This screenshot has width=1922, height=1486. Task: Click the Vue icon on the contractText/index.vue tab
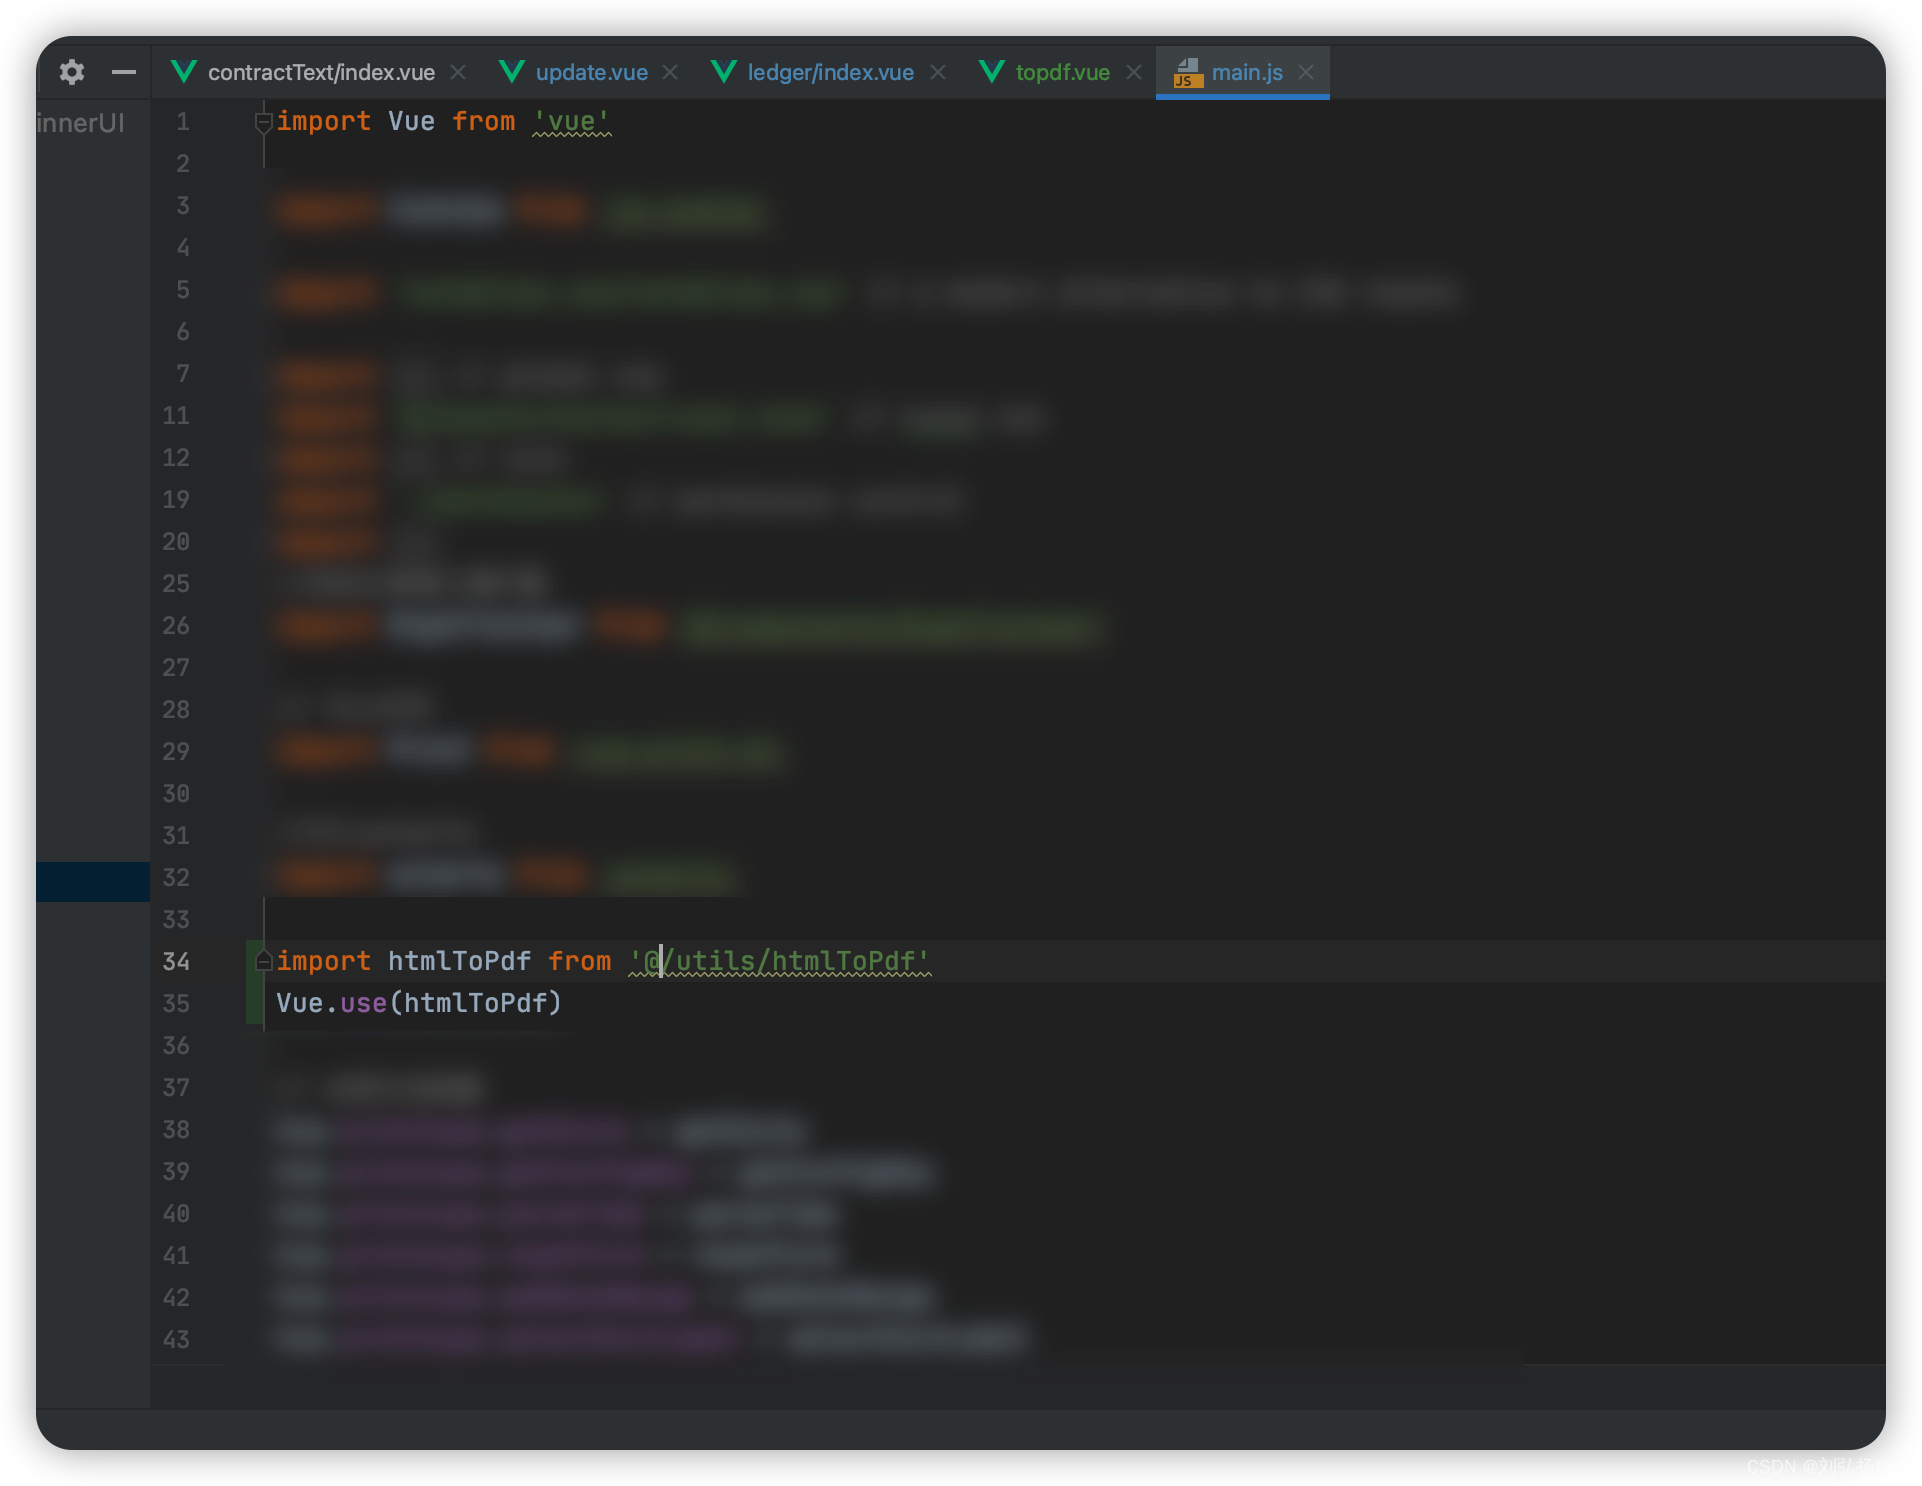tap(184, 72)
